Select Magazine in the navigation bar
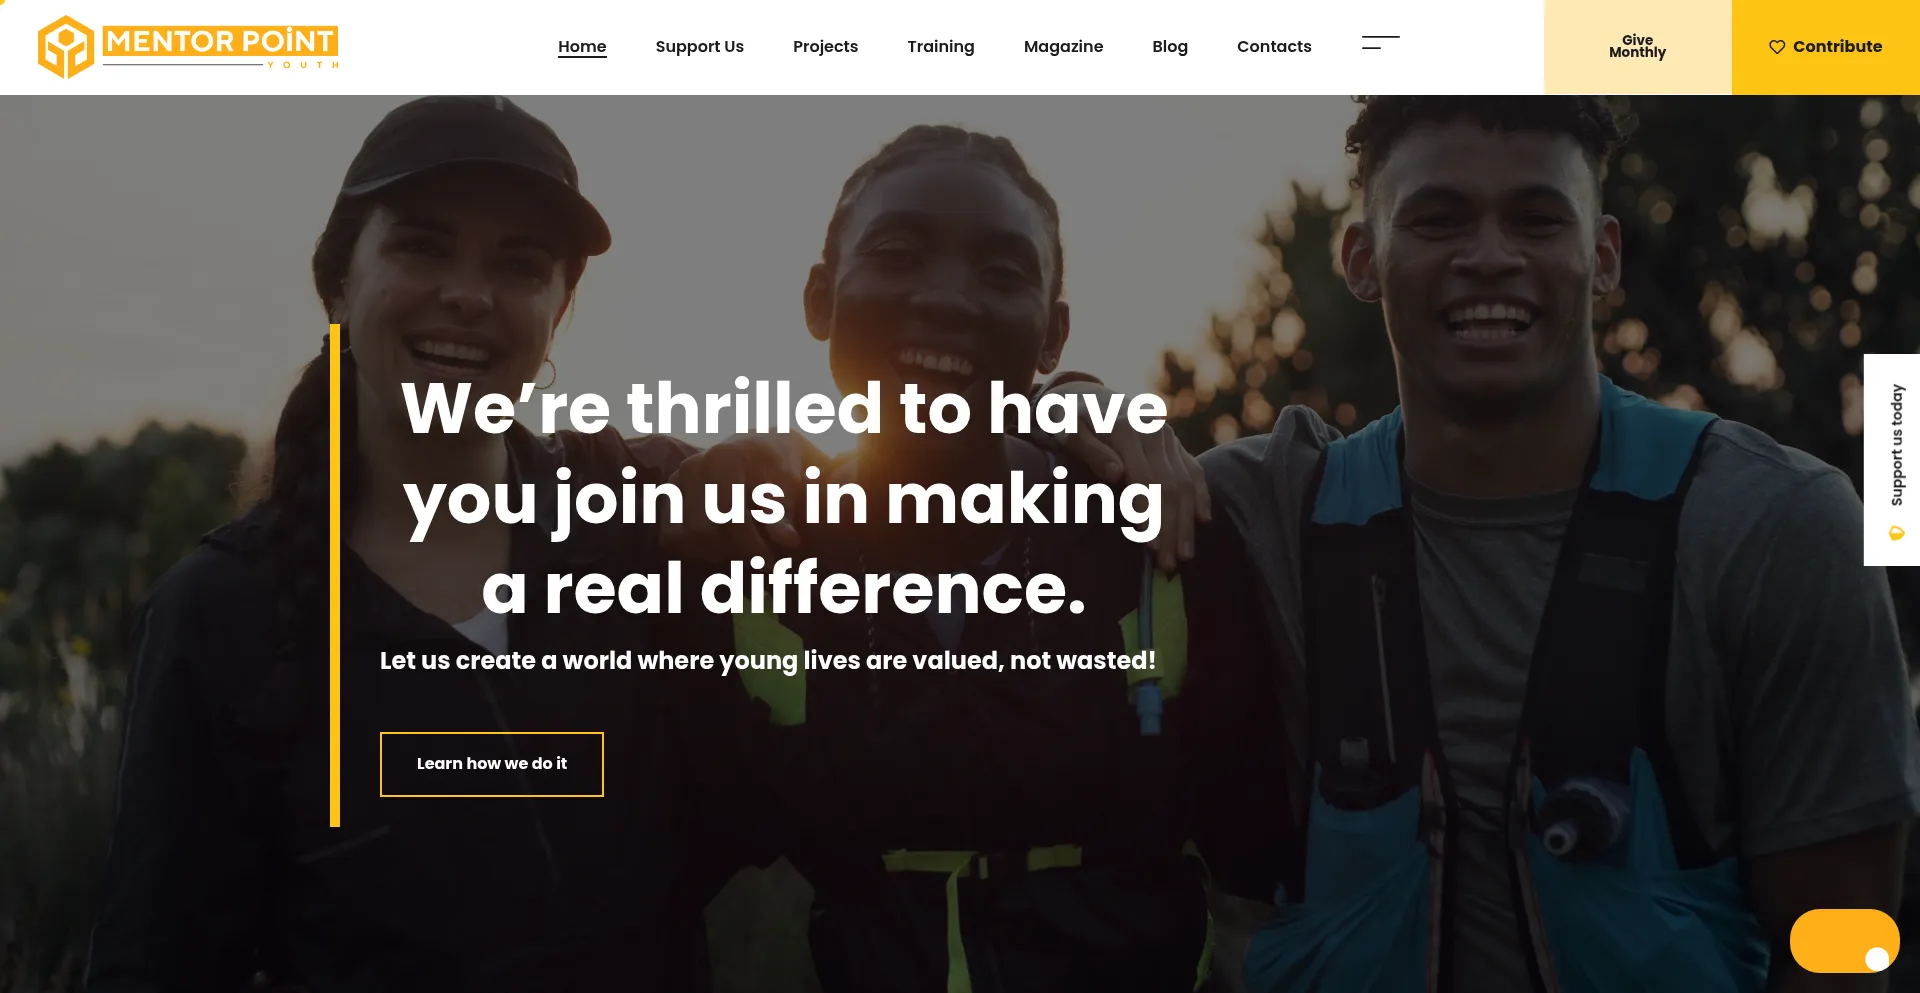 [1063, 47]
